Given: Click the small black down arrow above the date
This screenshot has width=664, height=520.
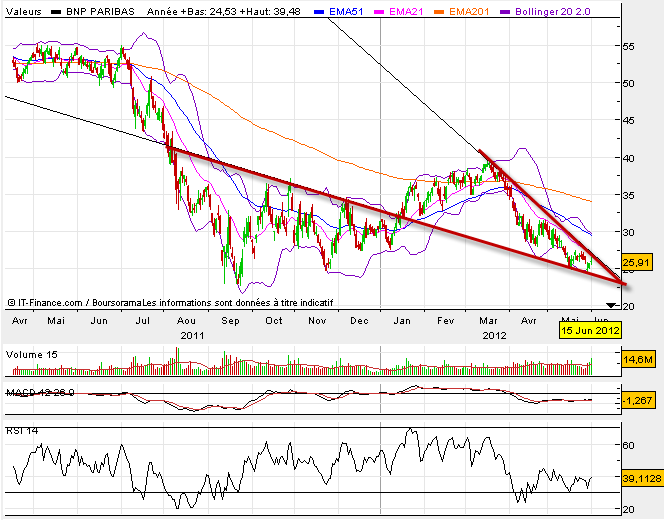Looking at the screenshot, I should click(611, 304).
